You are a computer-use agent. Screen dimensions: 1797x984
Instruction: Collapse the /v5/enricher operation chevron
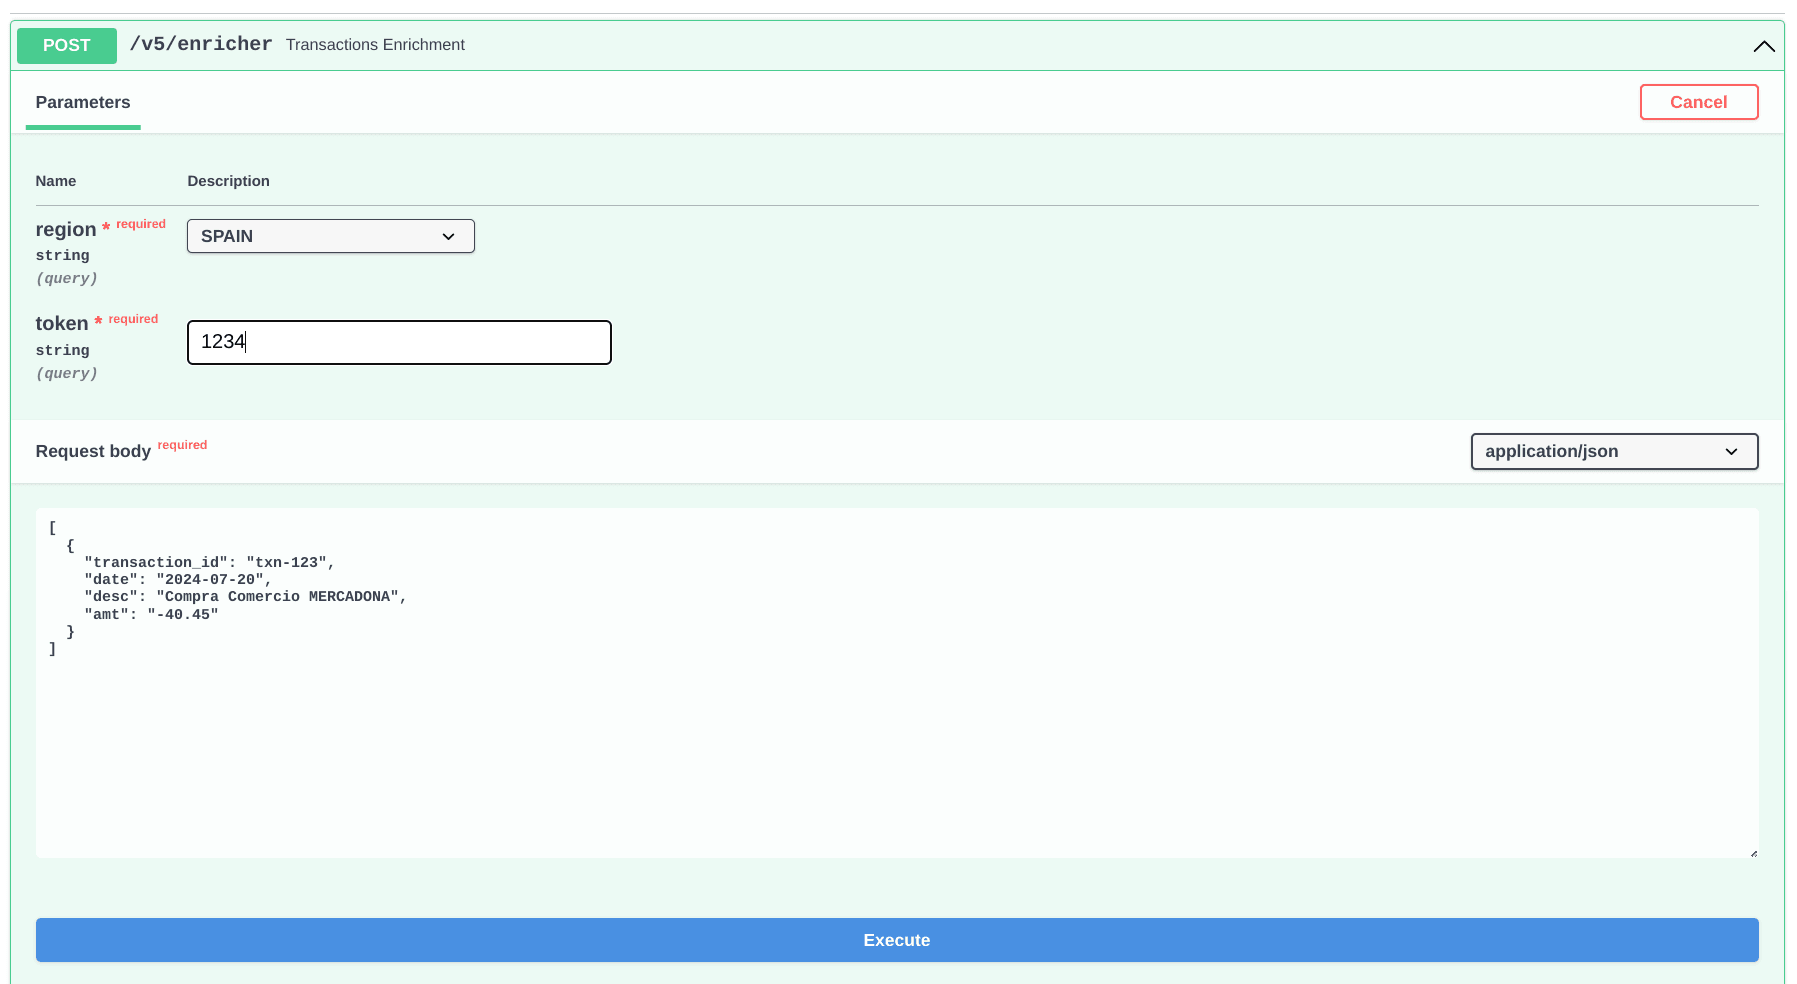(x=1763, y=46)
